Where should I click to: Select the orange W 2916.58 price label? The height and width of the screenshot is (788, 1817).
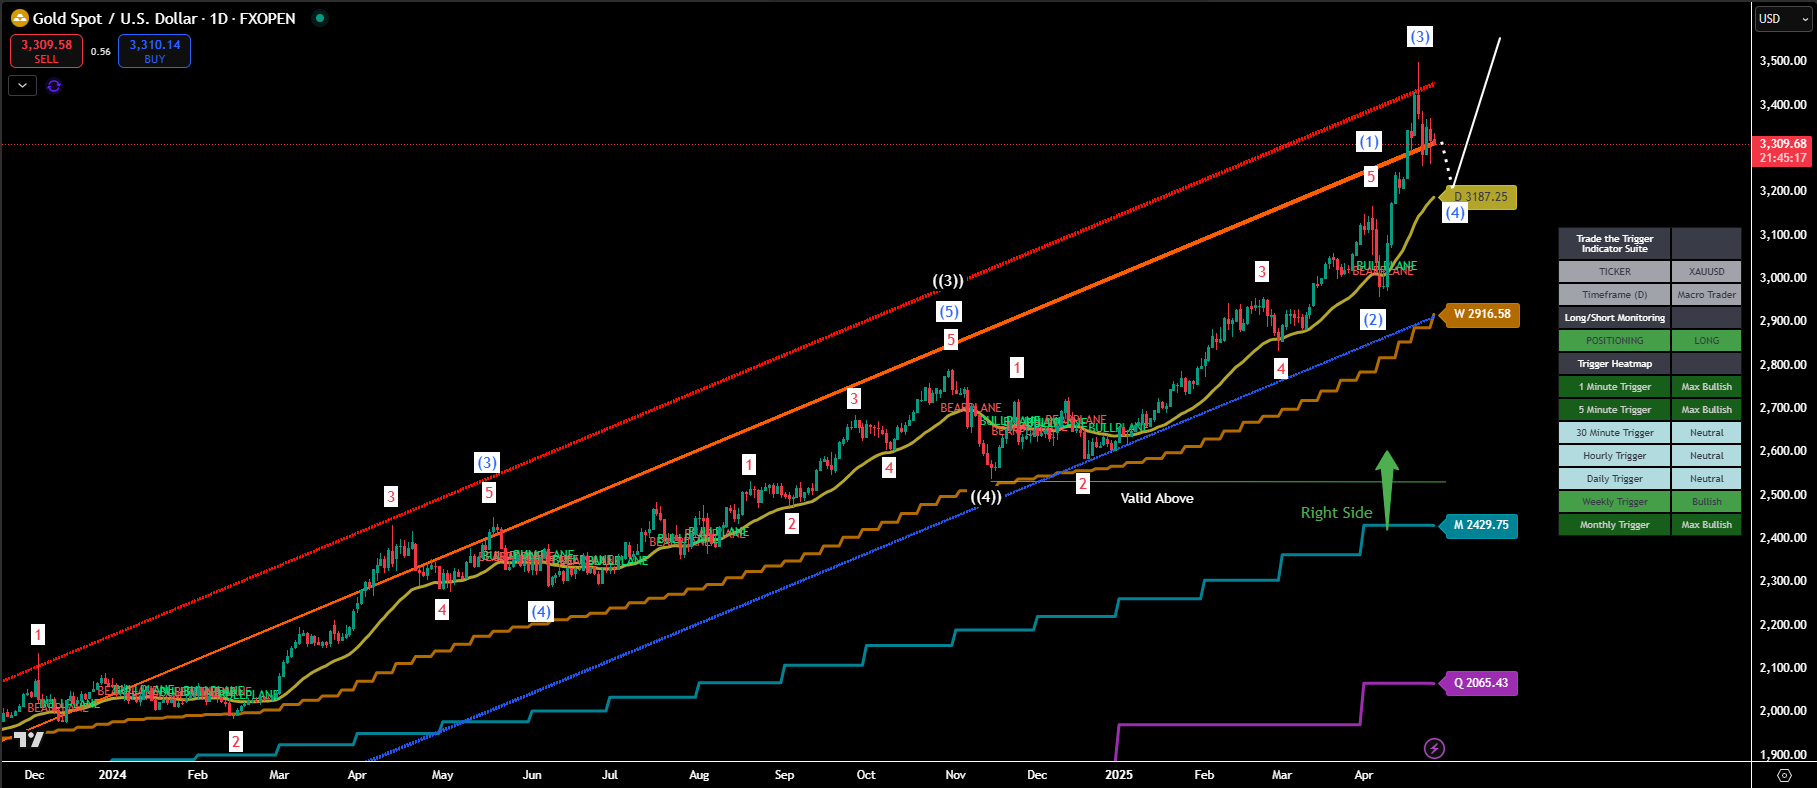coord(1481,314)
